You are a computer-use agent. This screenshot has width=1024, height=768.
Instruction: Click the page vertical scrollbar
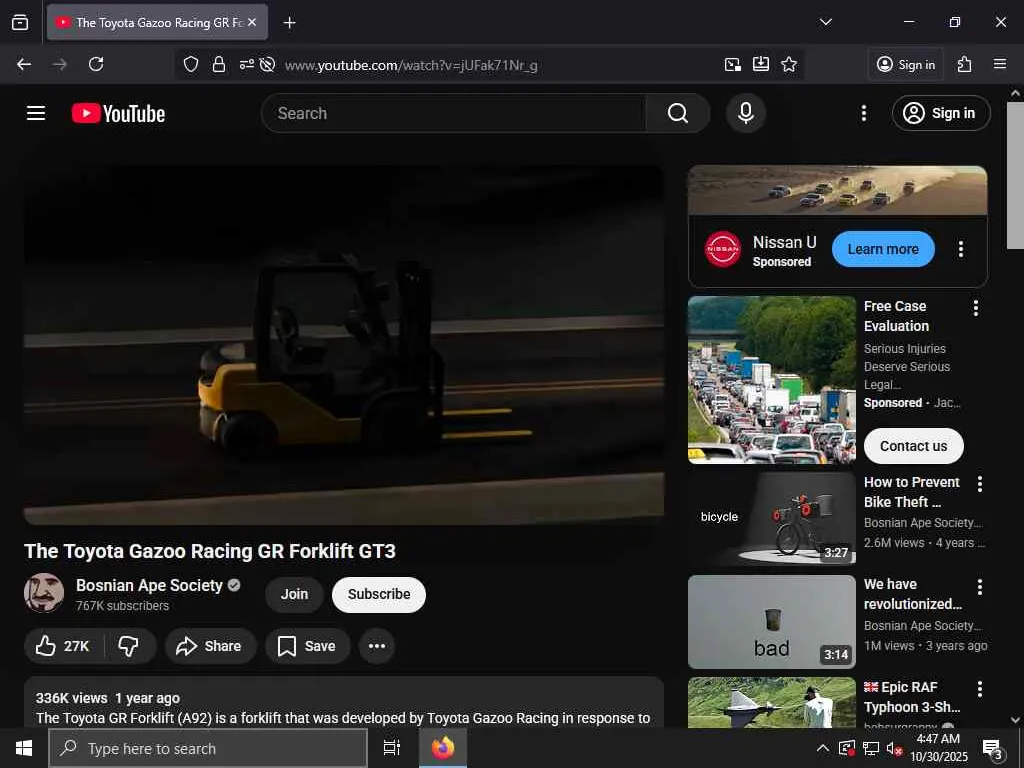pos(1015,176)
